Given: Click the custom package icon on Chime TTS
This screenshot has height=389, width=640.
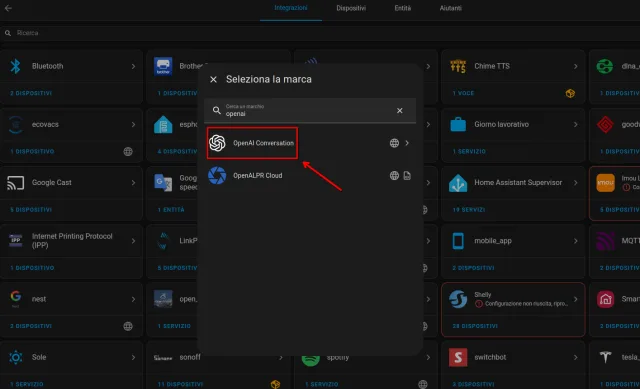Looking at the screenshot, I should pos(570,93).
